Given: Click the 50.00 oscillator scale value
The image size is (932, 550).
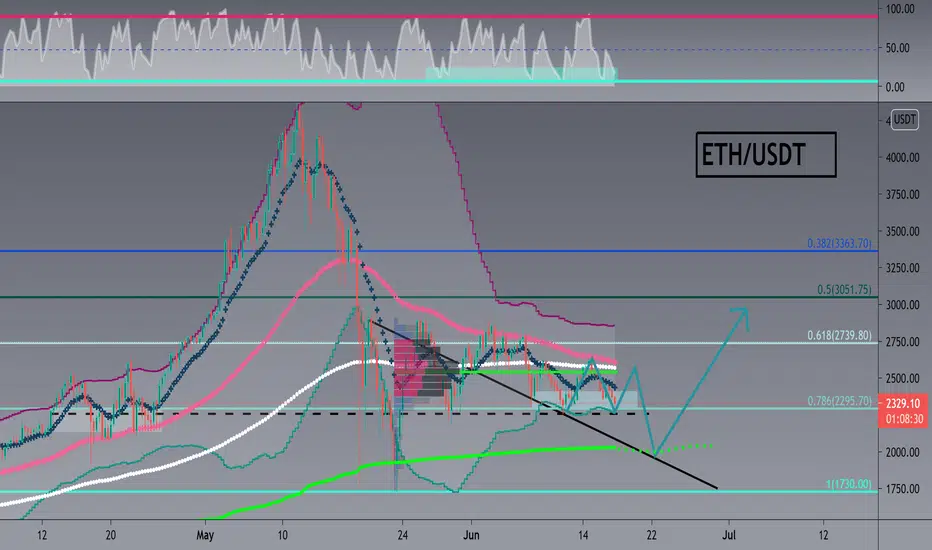Looking at the screenshot, I should point(898,48).
